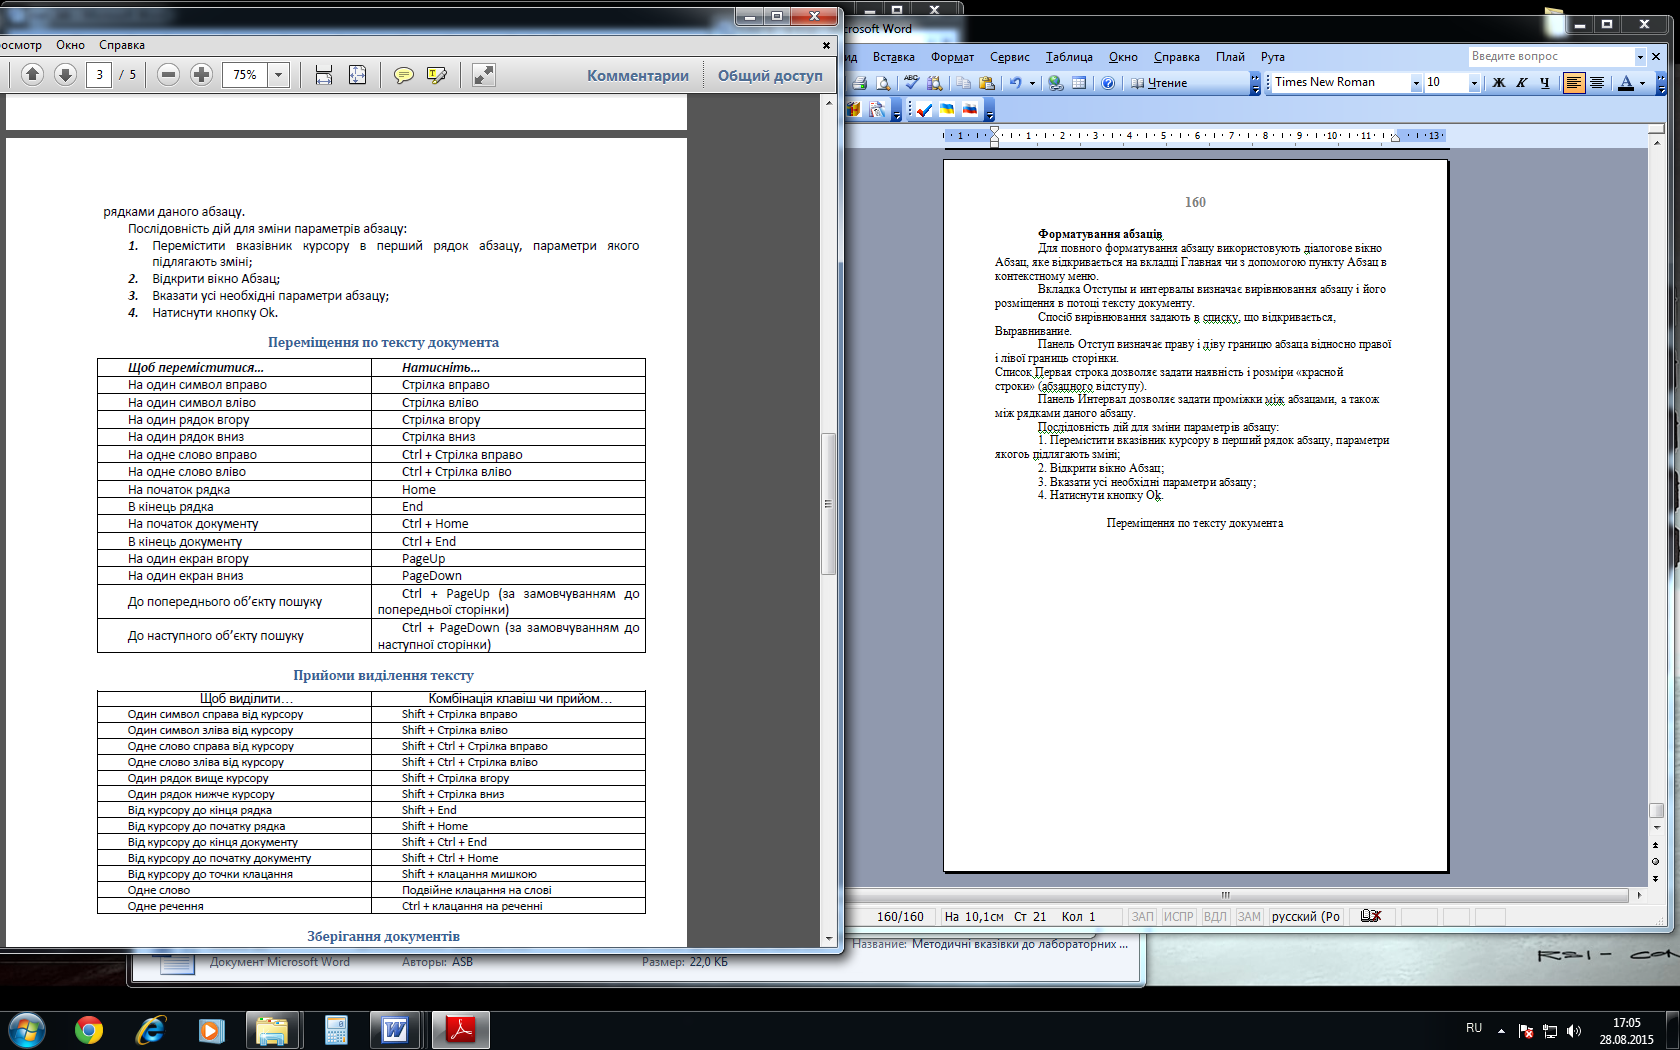The width and height of the screenshot is (1680, 1050).
Task: Open undo history dropdown arrow in Word
Action: 1032,83
